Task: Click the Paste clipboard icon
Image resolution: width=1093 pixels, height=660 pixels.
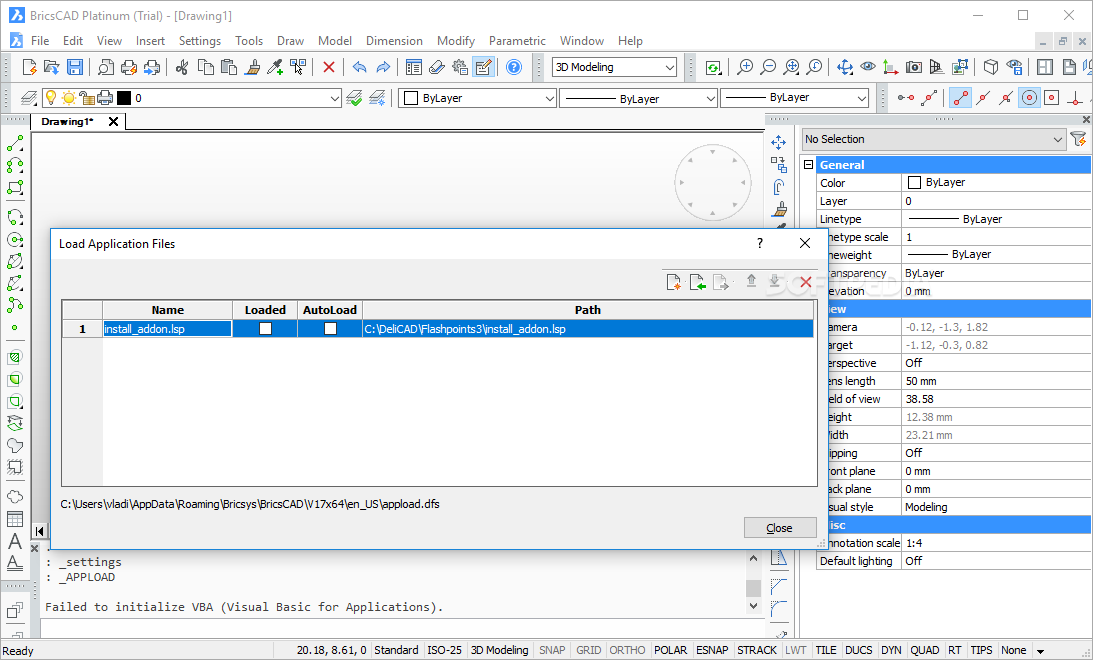Action: (229, 67)
